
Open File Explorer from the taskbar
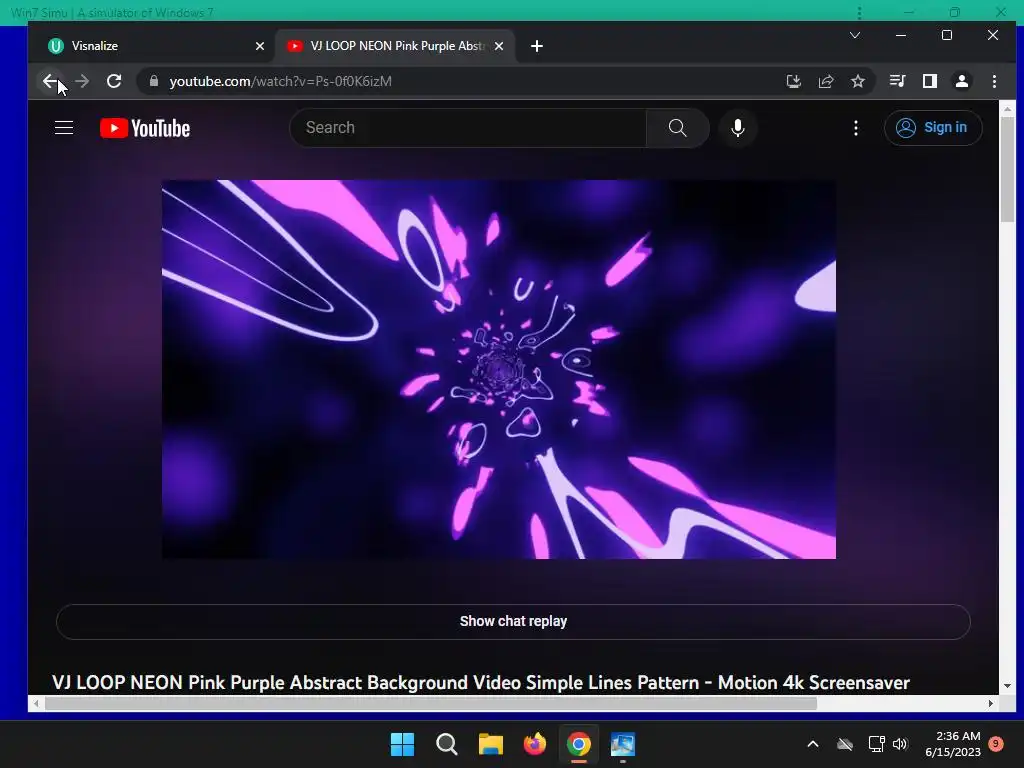pyautogui.click(x=490, y=744)
